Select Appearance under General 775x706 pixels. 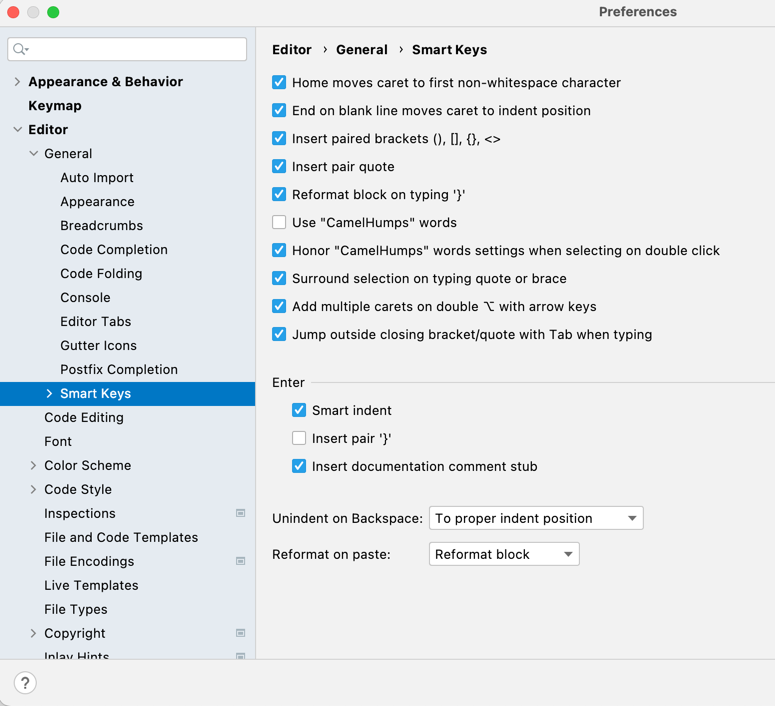click(x=97, y=202)
